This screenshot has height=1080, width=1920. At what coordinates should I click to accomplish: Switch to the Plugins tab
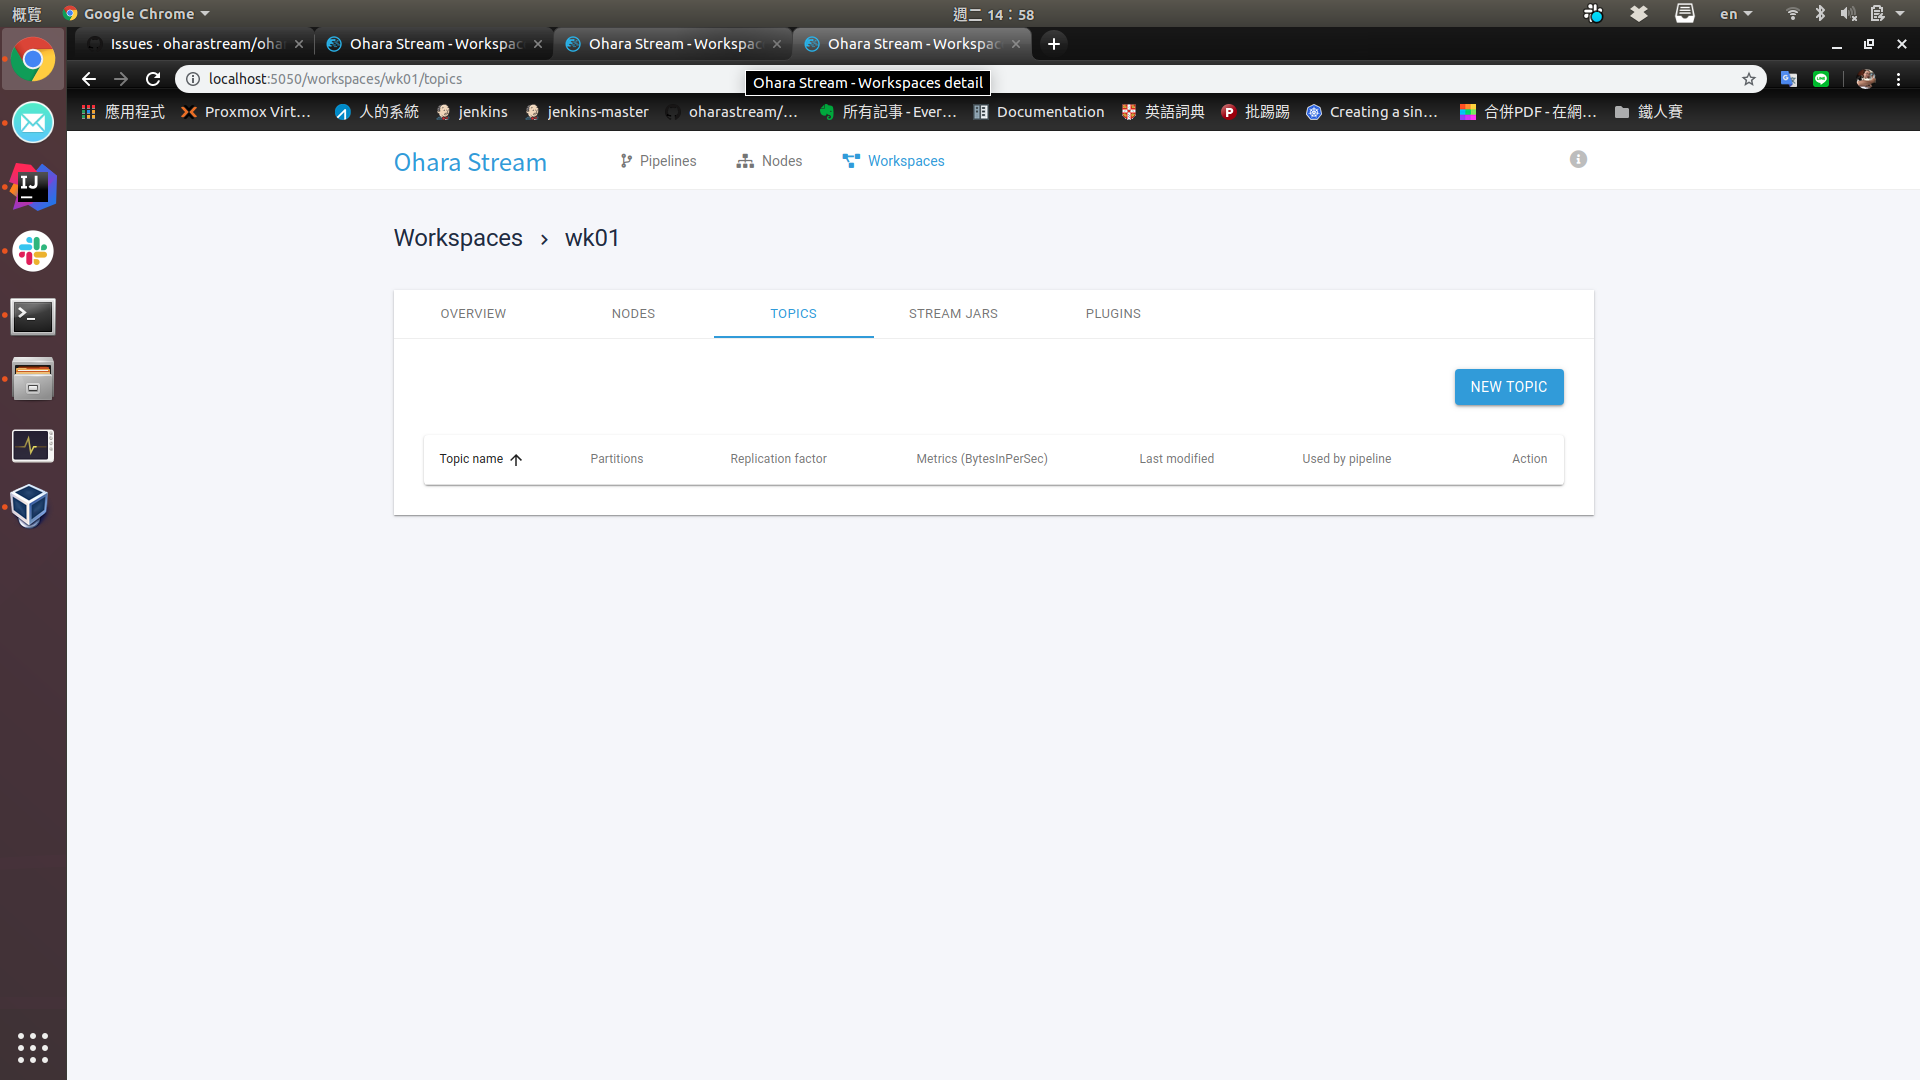(1113, 314)
